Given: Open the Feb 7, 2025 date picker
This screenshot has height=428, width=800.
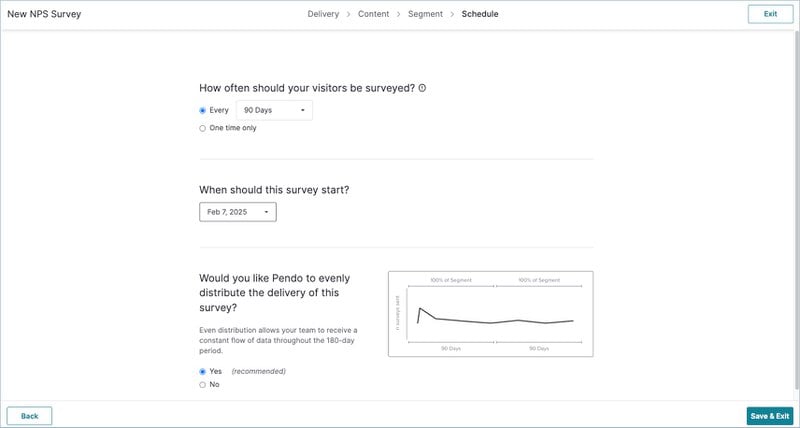Looking at the screenshot, I should (237, 212).
